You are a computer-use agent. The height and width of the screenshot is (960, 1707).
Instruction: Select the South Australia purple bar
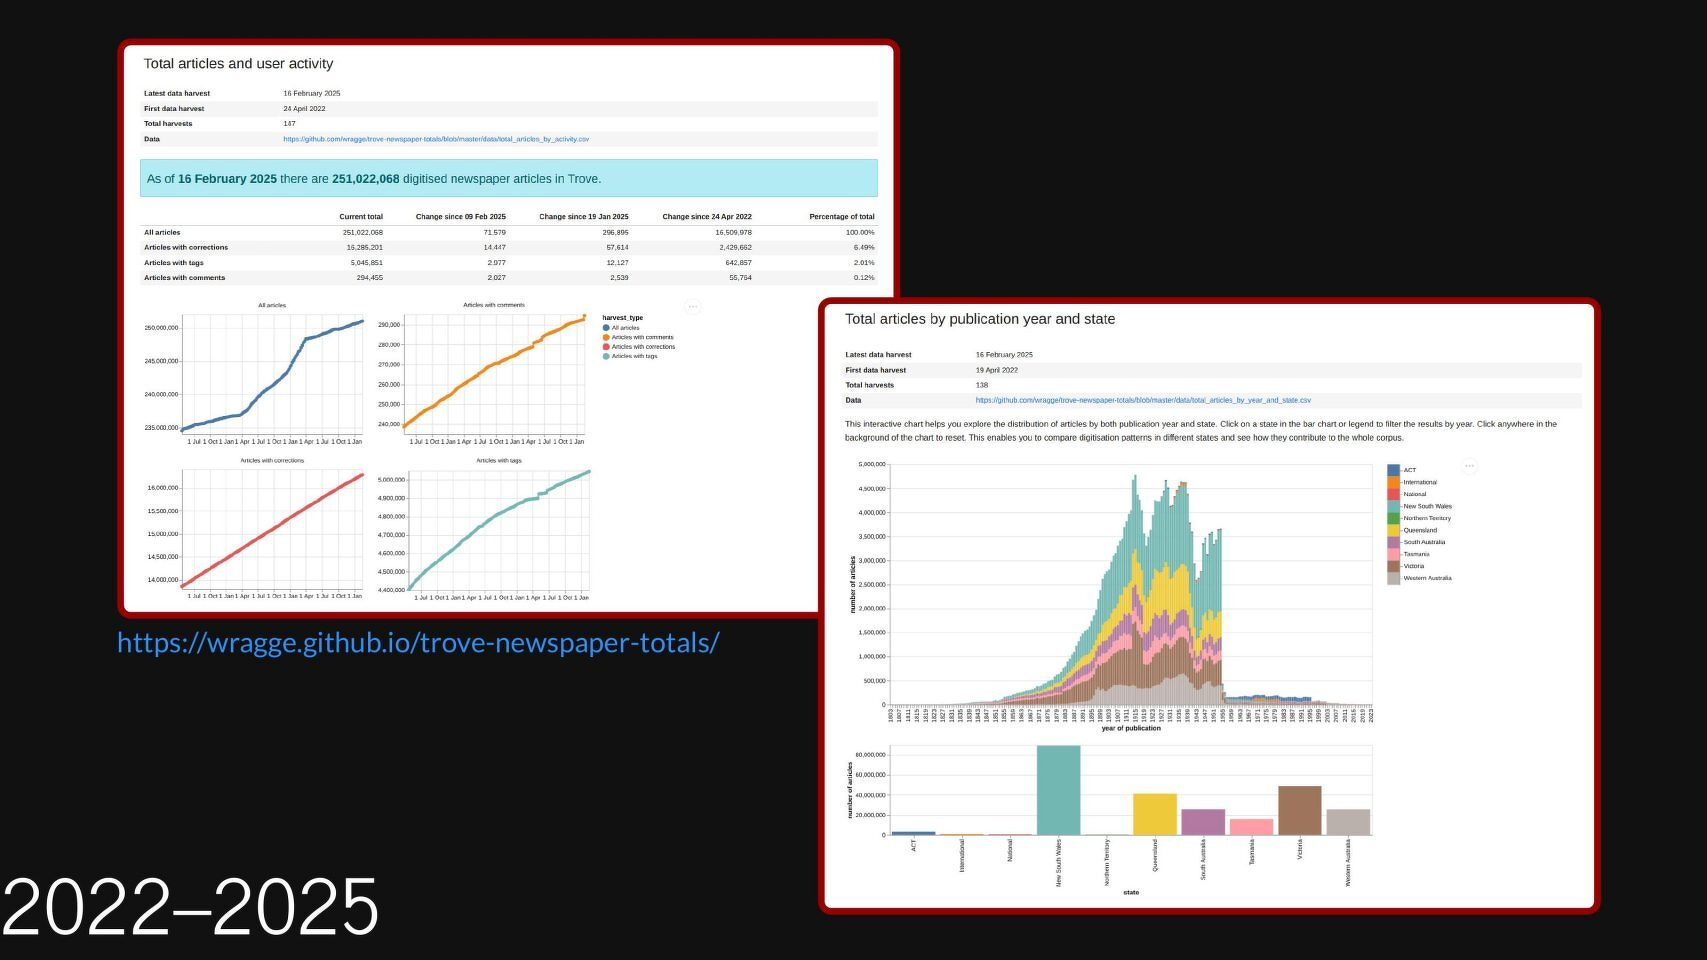[x=1203, y=822]
